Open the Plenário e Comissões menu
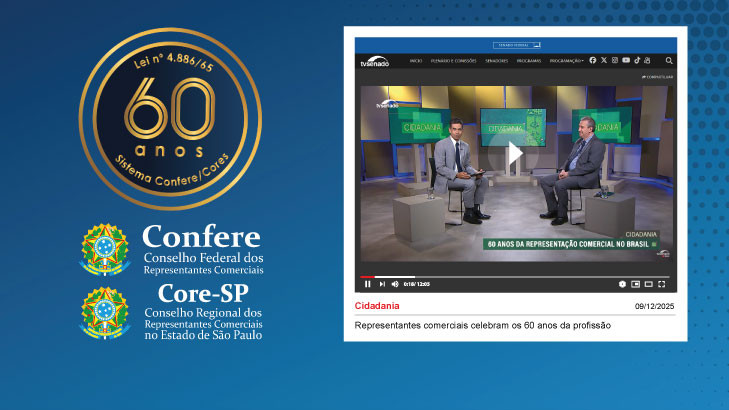The width and height of the screenshot is (729, 410). (x=454, y=61)
